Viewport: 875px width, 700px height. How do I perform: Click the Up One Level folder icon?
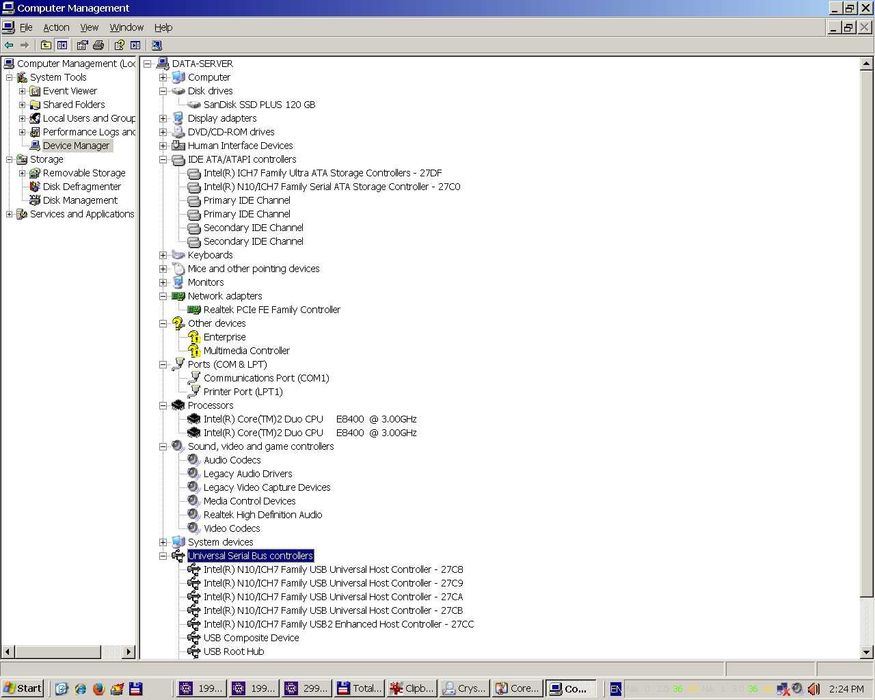point(46,45)
